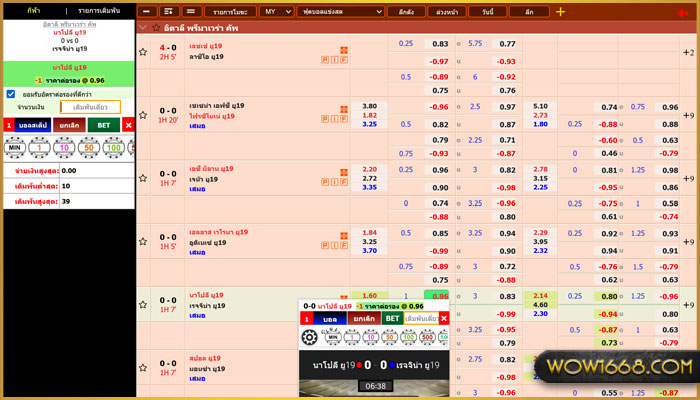Viewport: 700px width, 400px height.
Task: Star the Atalanta U19 match row
Action: pyautogui.click(x=144, y=239)
